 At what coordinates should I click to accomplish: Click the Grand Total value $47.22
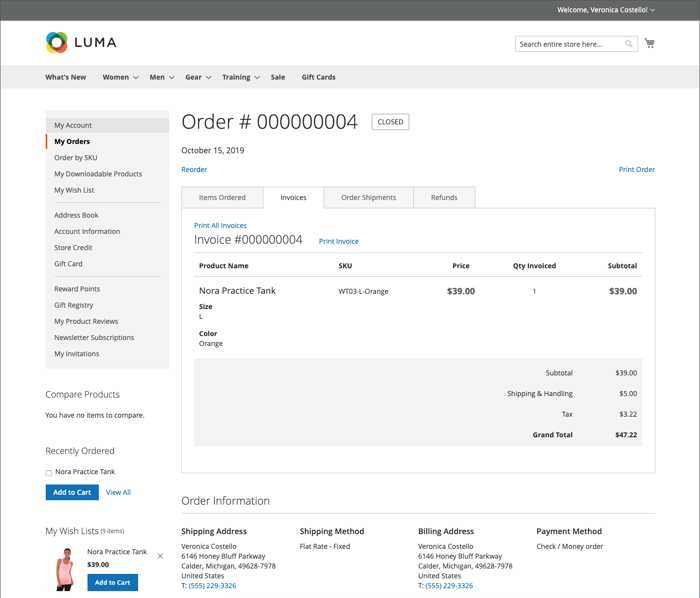click(x=626, y=435)
